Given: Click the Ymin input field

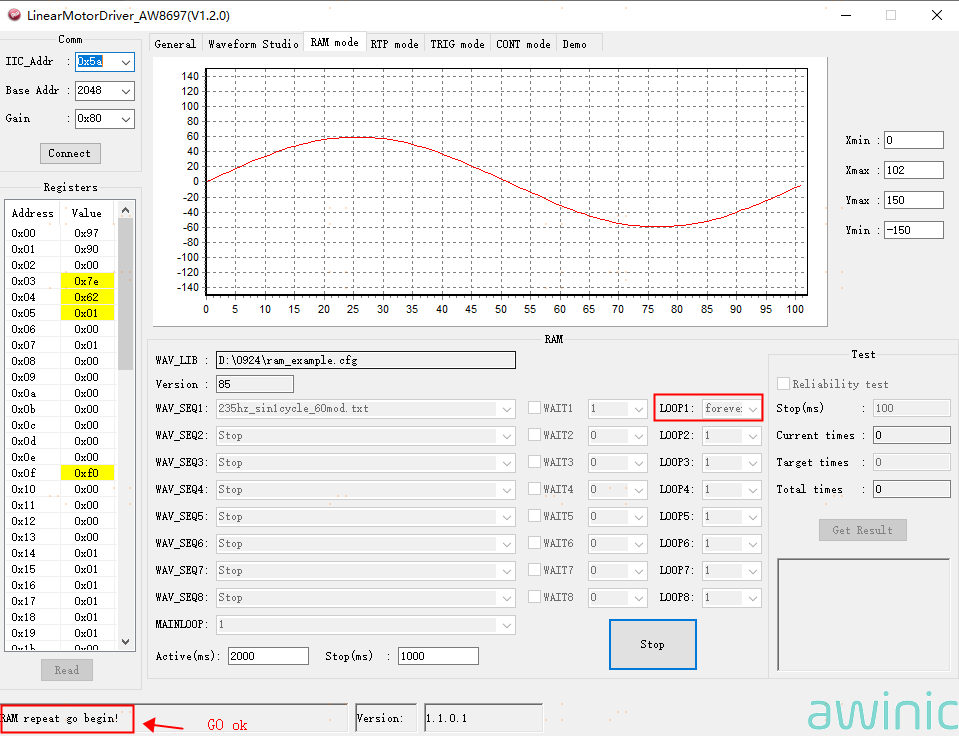Looking at the screenshot, I should (x=914, y=230).
